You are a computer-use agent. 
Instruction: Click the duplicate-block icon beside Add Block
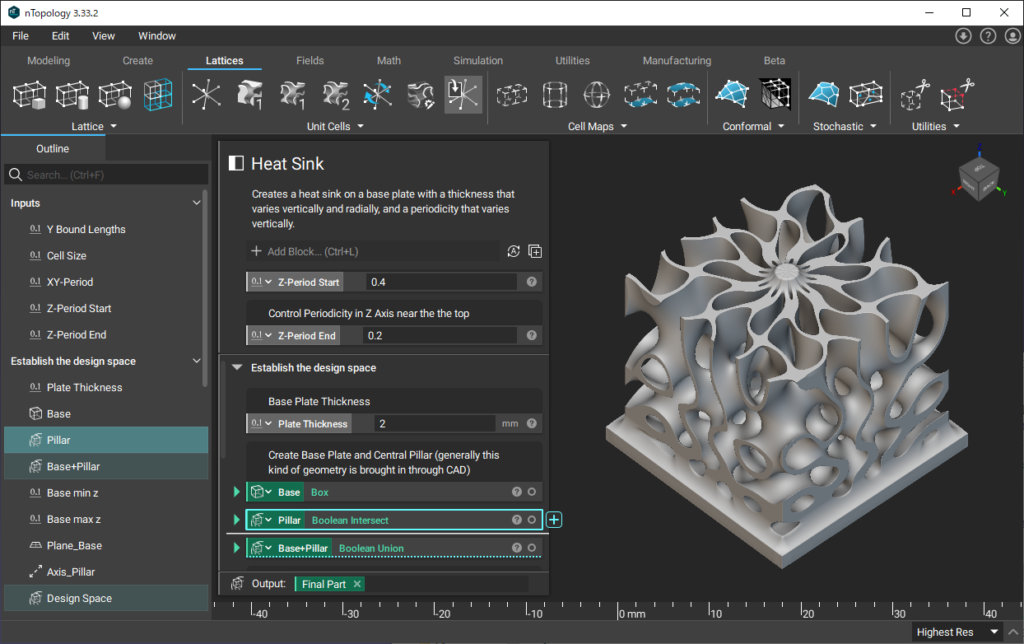coord(535,251)
